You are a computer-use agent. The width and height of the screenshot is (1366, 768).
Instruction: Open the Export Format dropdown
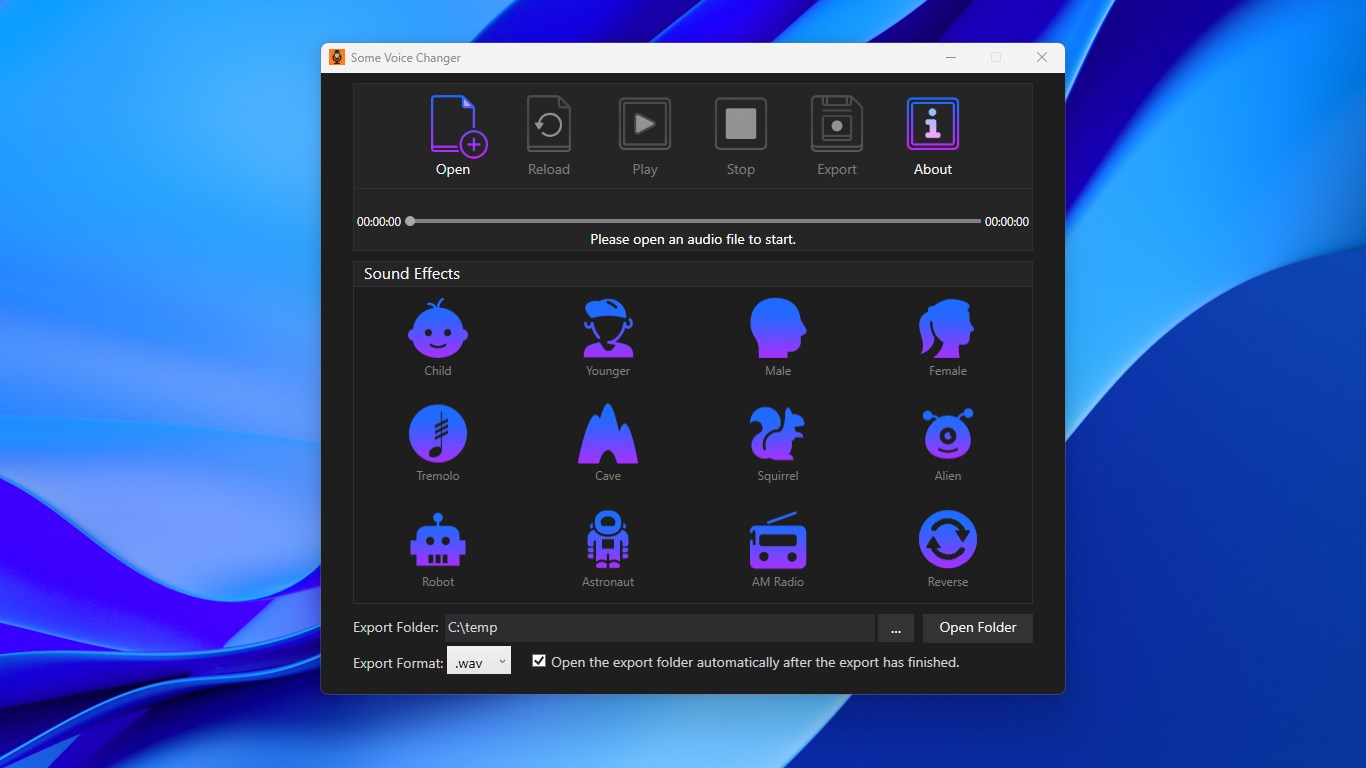point(479,661)
